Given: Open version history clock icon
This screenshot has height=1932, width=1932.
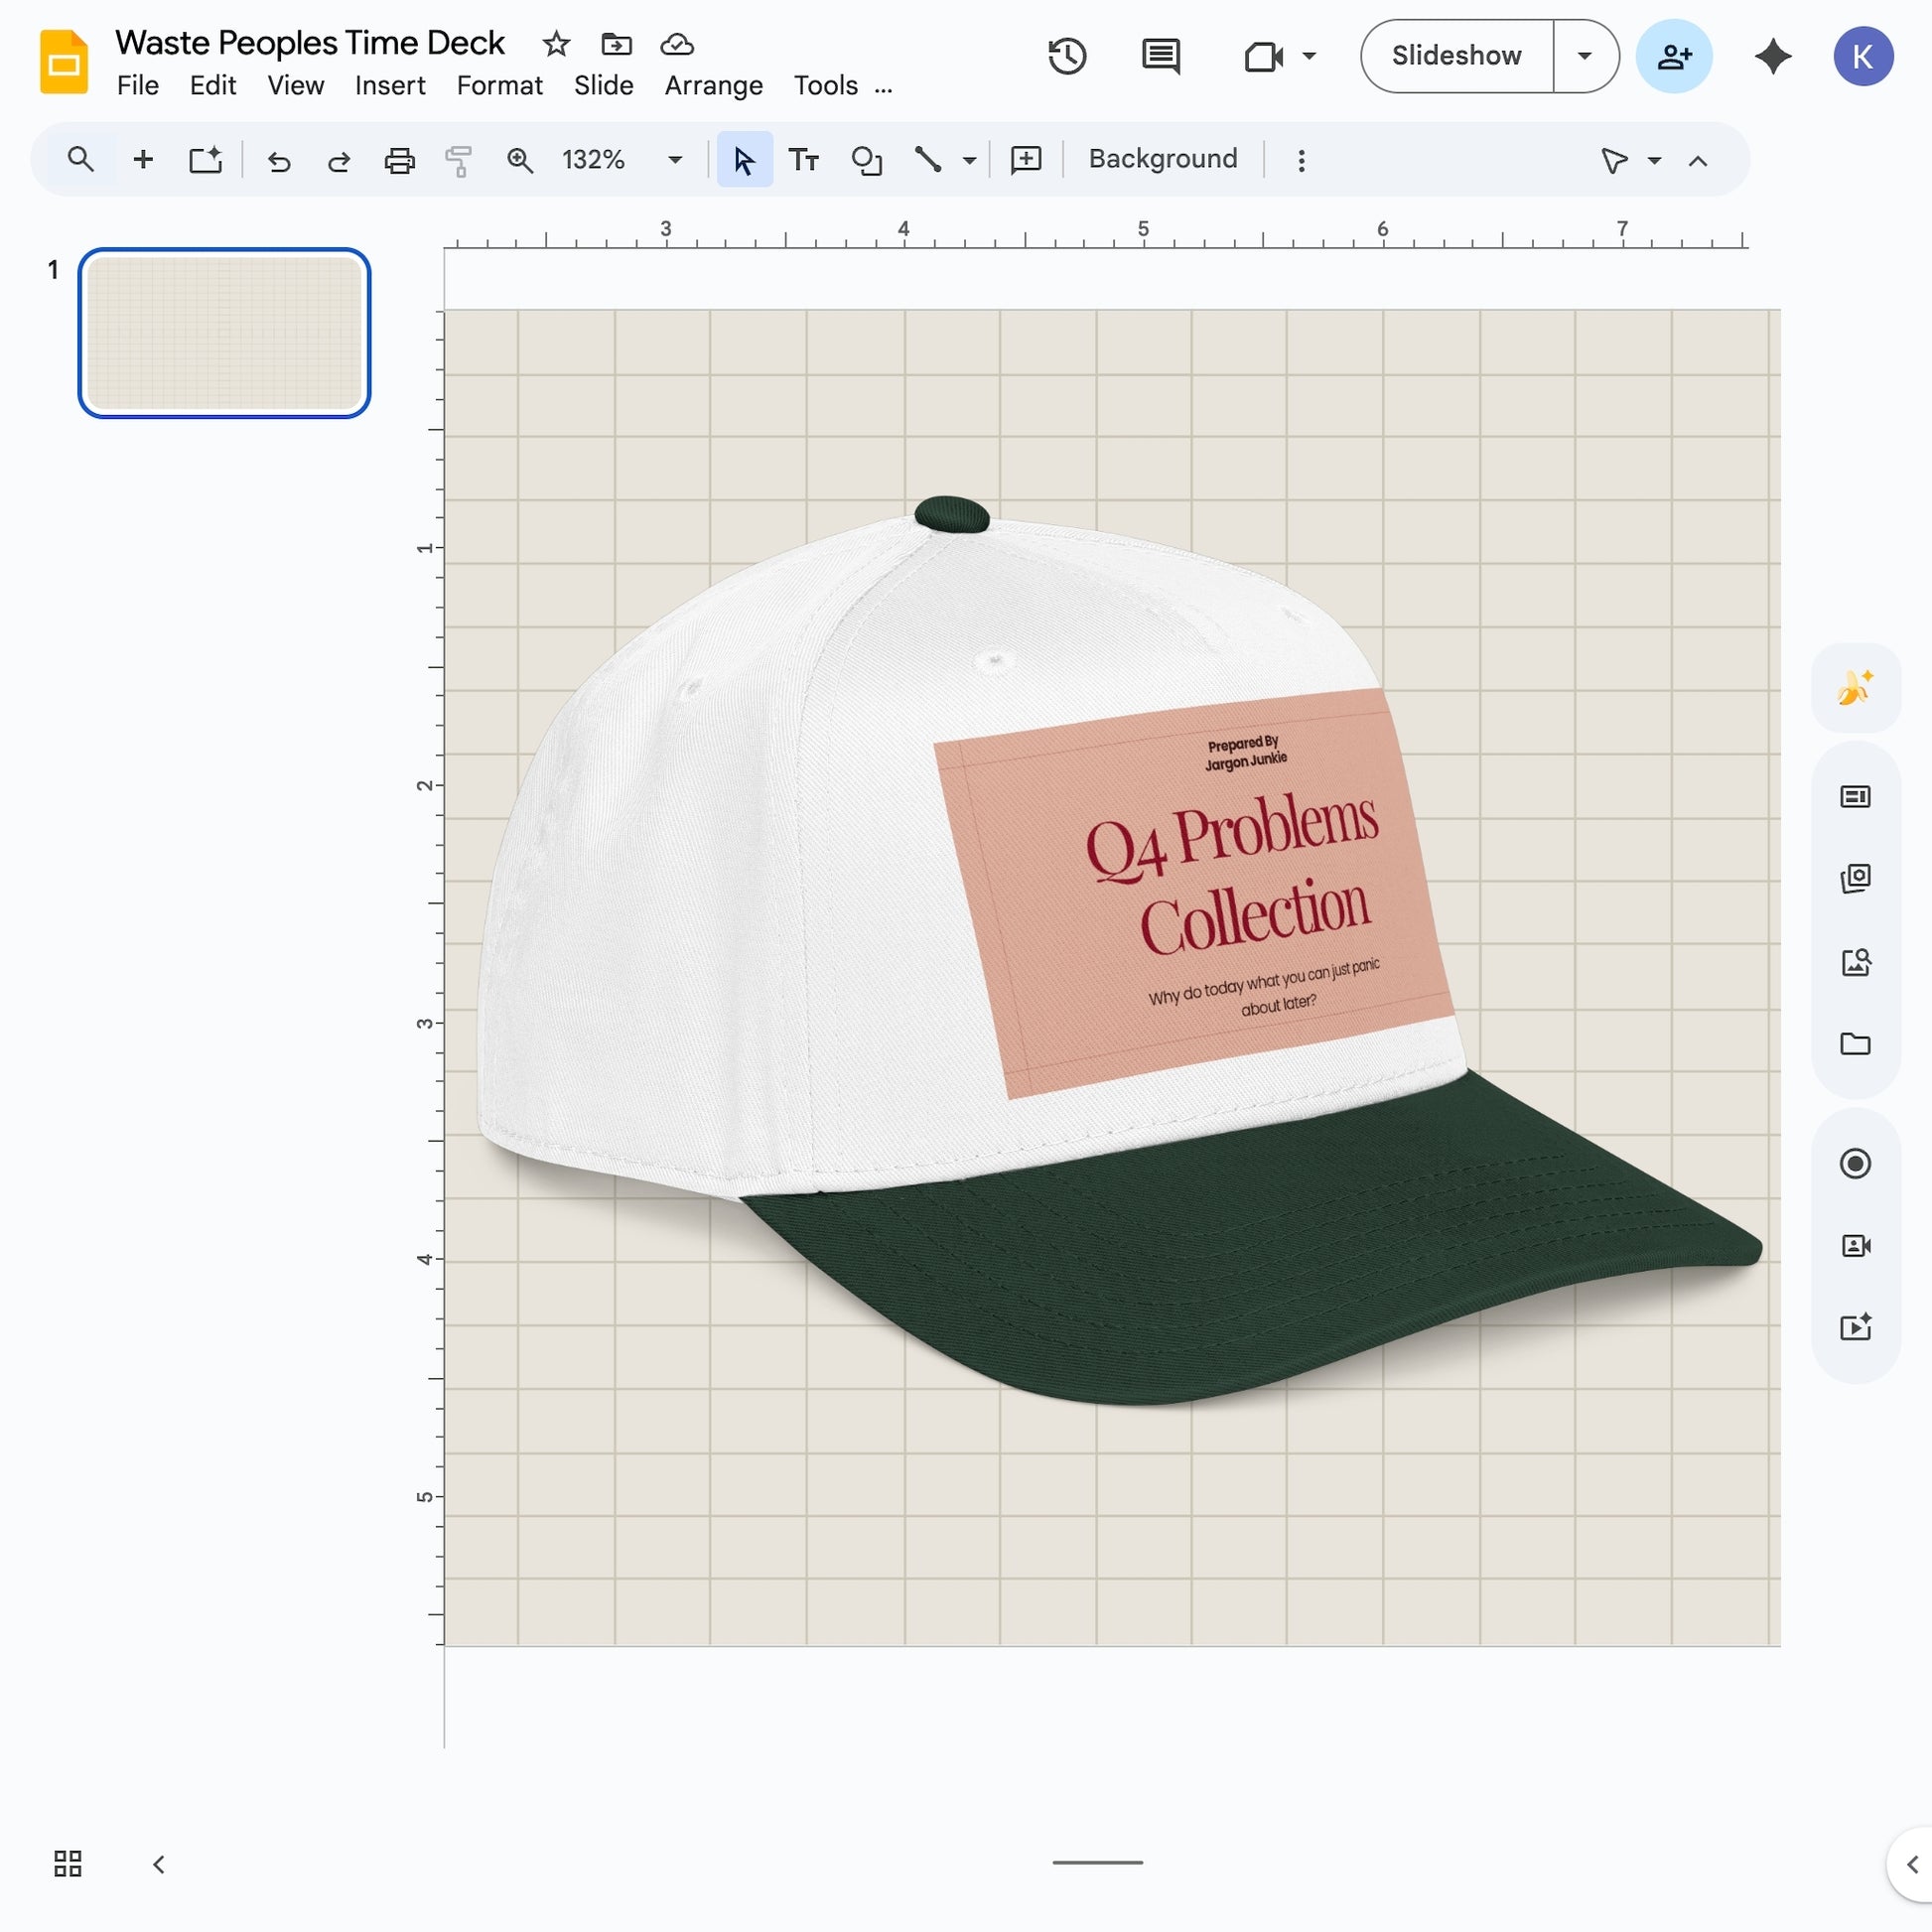Looking at the screenshot, I should pyautogui.click(x=1067, y=56).
